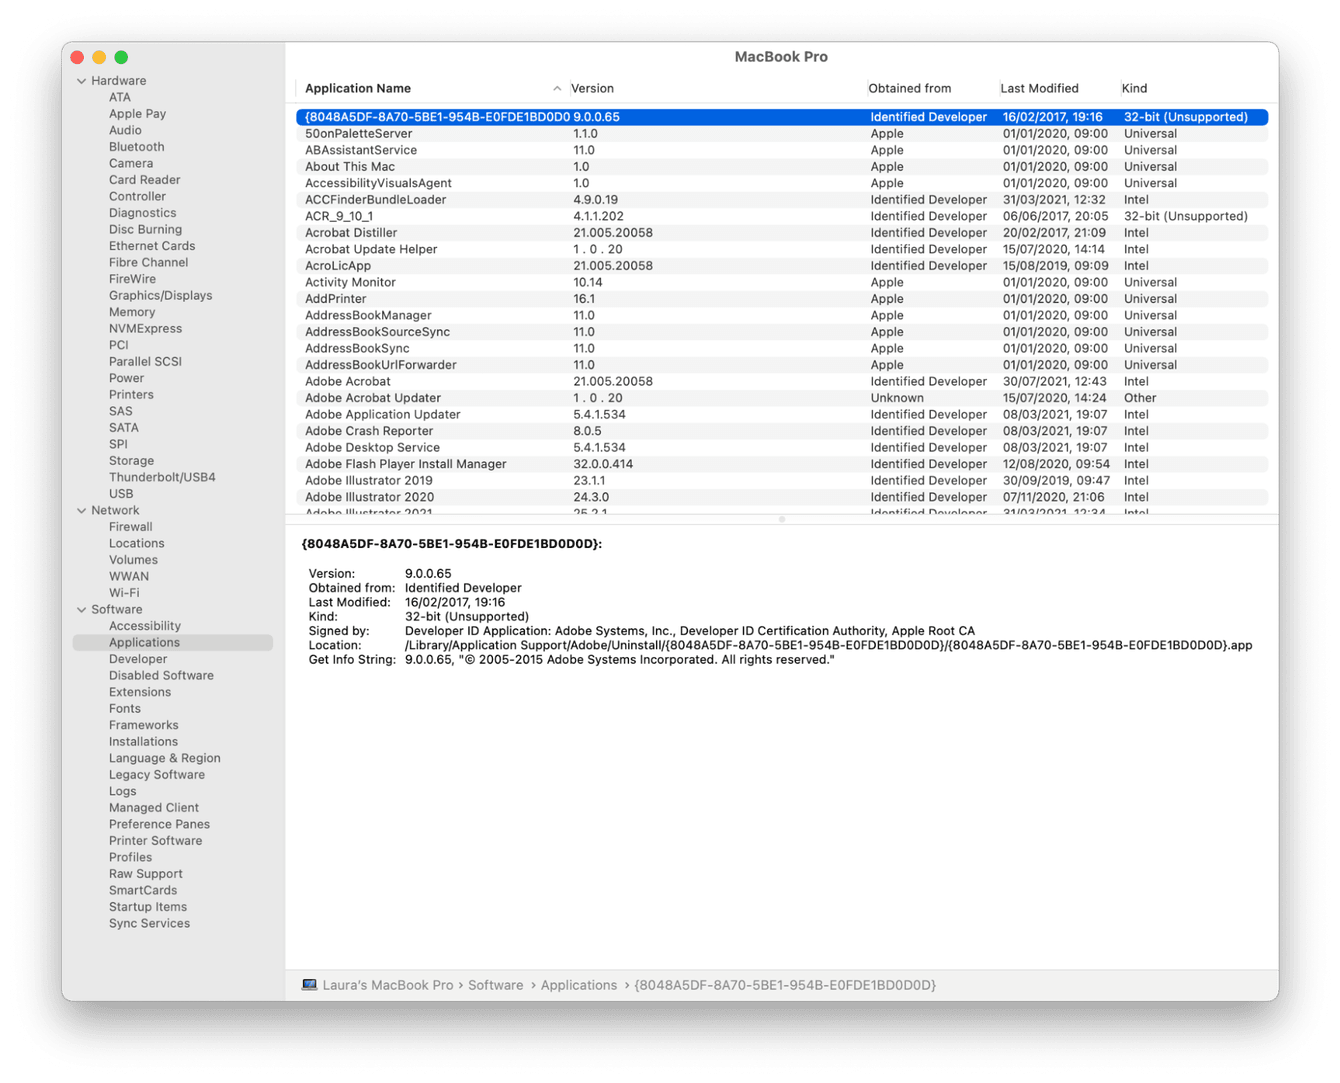Collapse the Hardware section chevron
The height and width of the screenshot is (1083, 1340).
[82, 81]
